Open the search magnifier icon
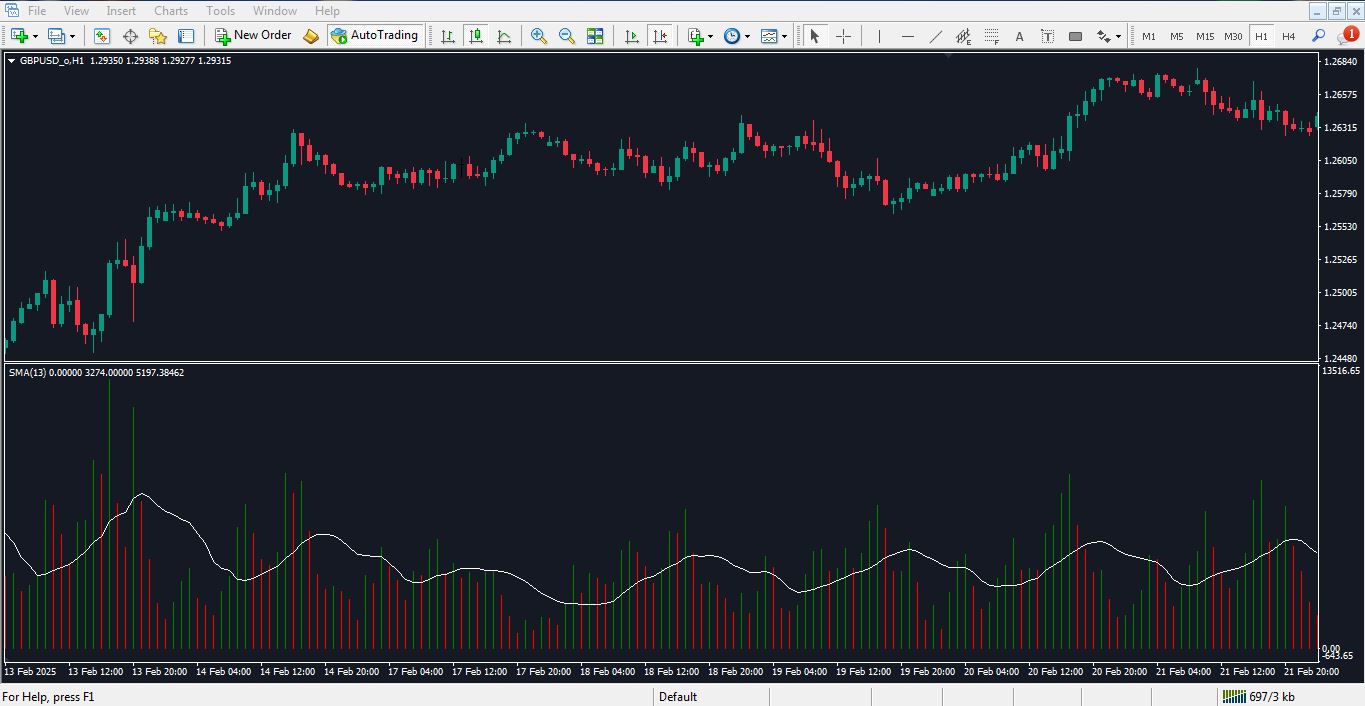This screenshot has width=1365, height=706. coord(1318,36)
